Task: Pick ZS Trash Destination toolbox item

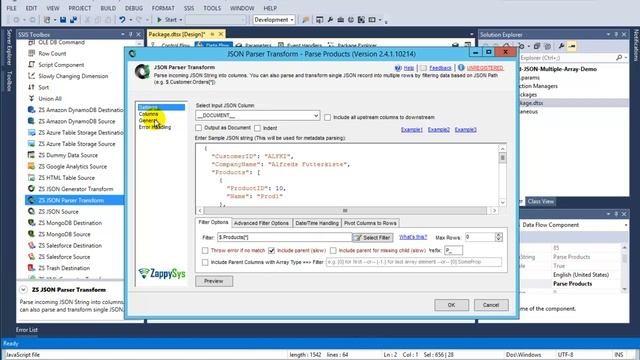Action: (x=64, y=268)
